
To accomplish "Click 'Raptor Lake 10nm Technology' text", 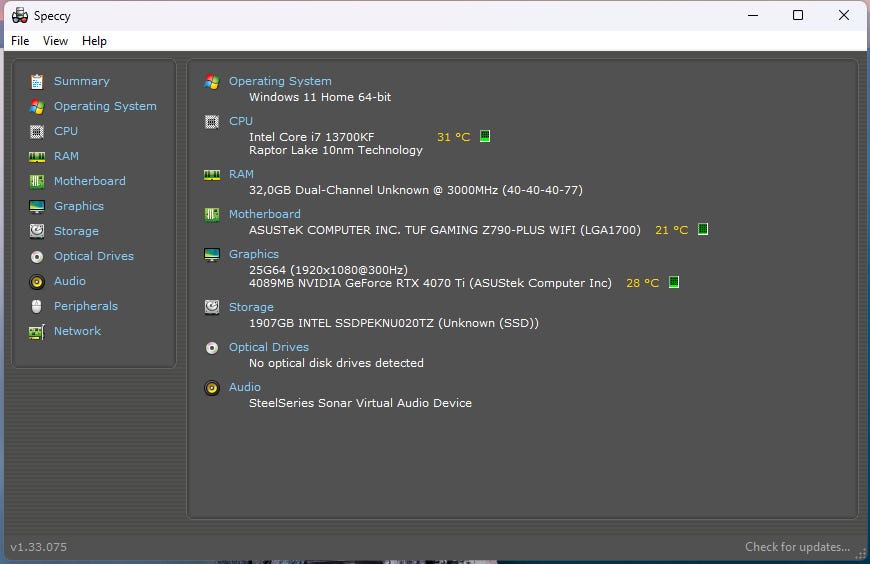I will [x=336, y=150].
